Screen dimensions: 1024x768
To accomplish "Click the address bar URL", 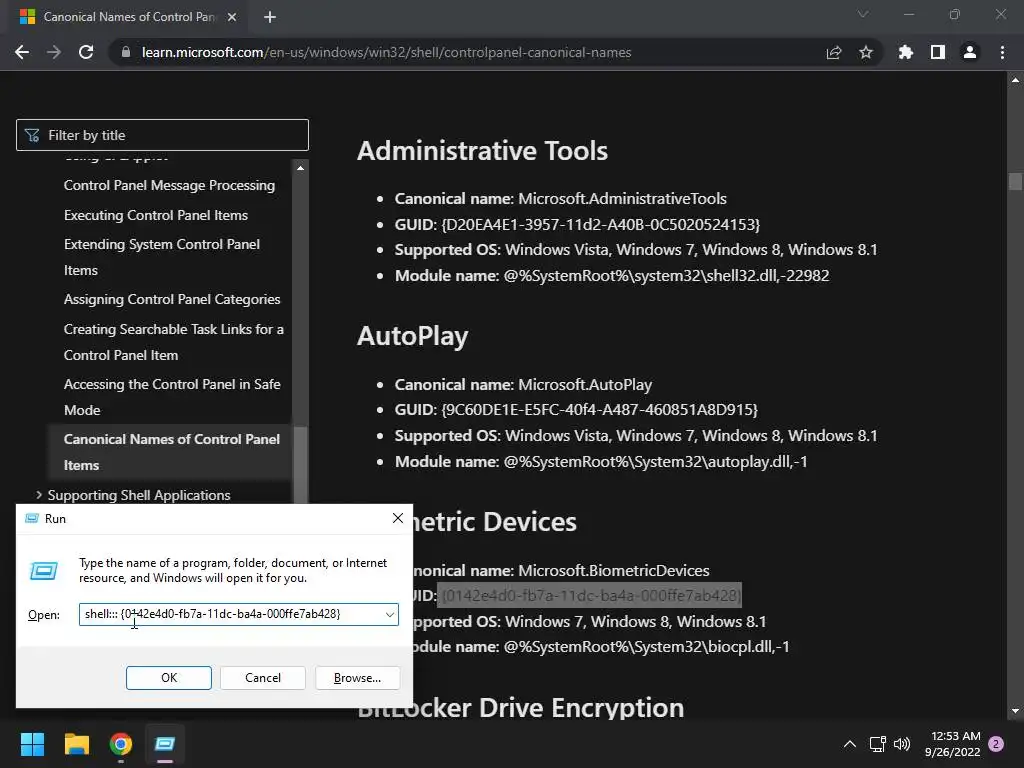I will [x=386, y=52].
